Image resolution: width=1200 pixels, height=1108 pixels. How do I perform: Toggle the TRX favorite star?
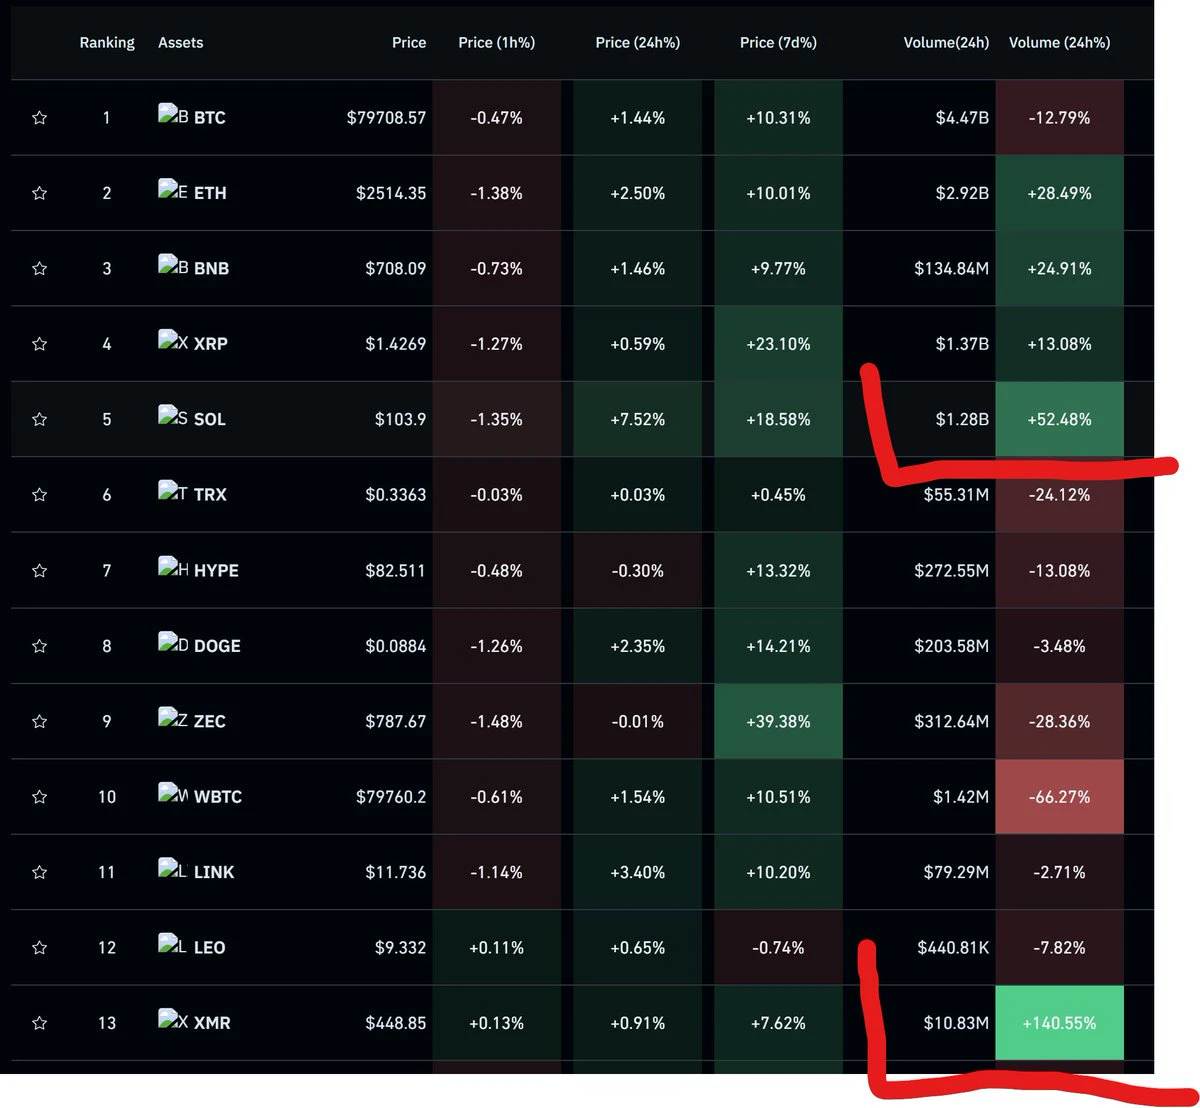tap(39, 495)
